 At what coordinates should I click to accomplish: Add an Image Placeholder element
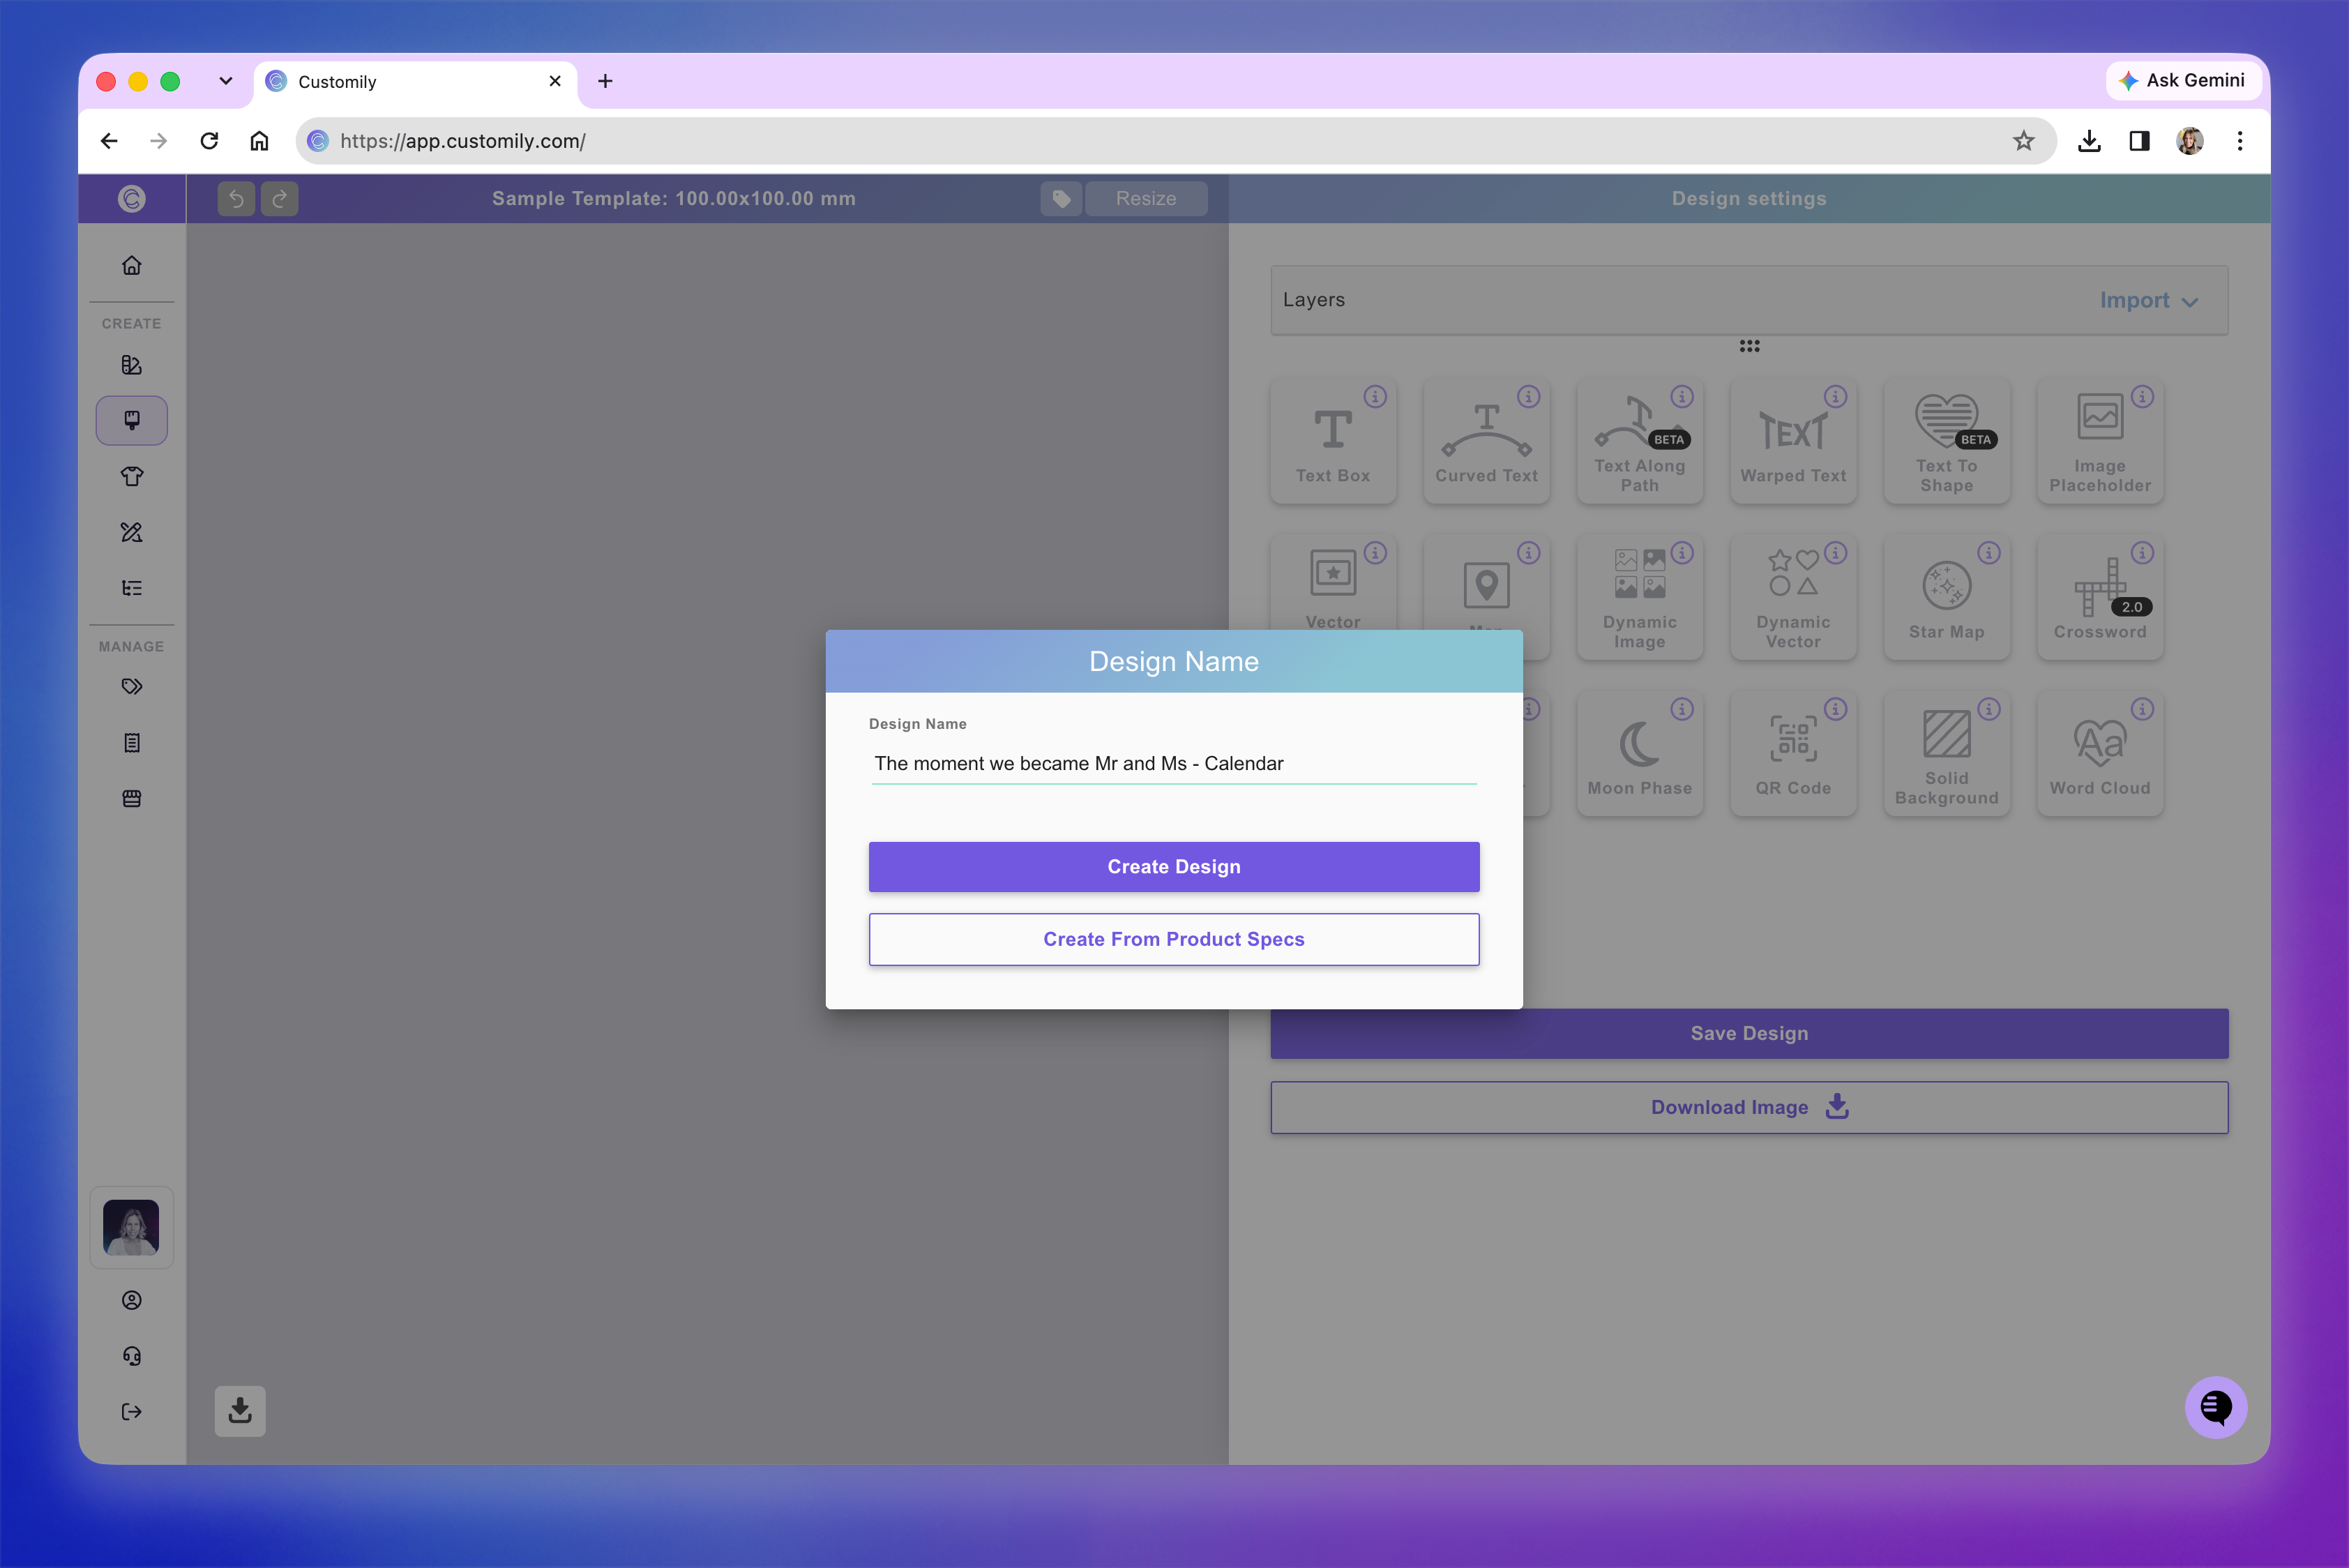[x=2099, y=441]
